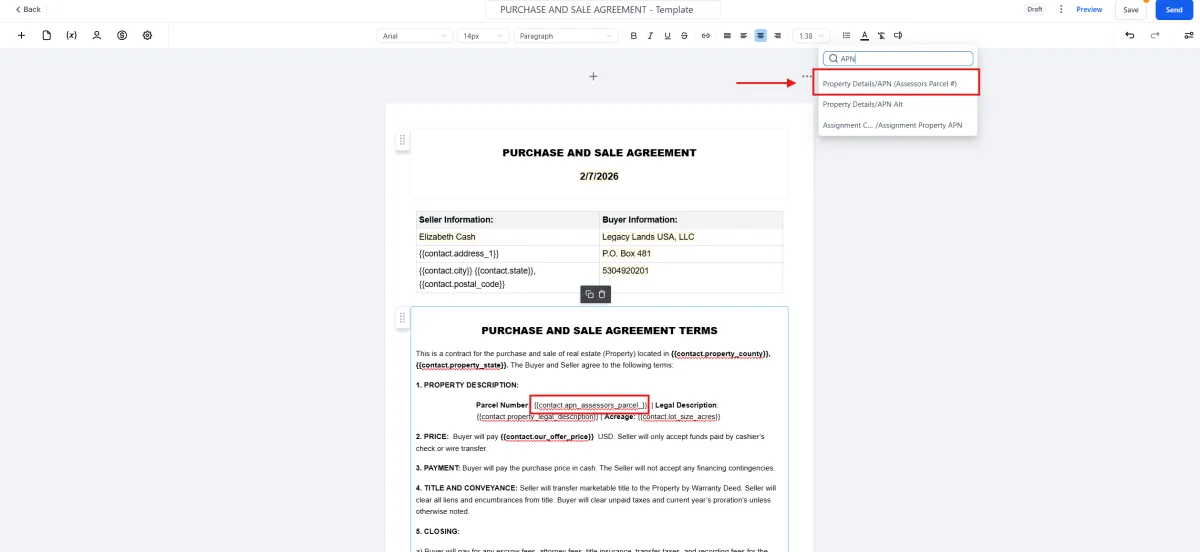Screen dimensions: 1200x552
Task: Click the P.O. Box 481 cell
Action: [691, 254]
